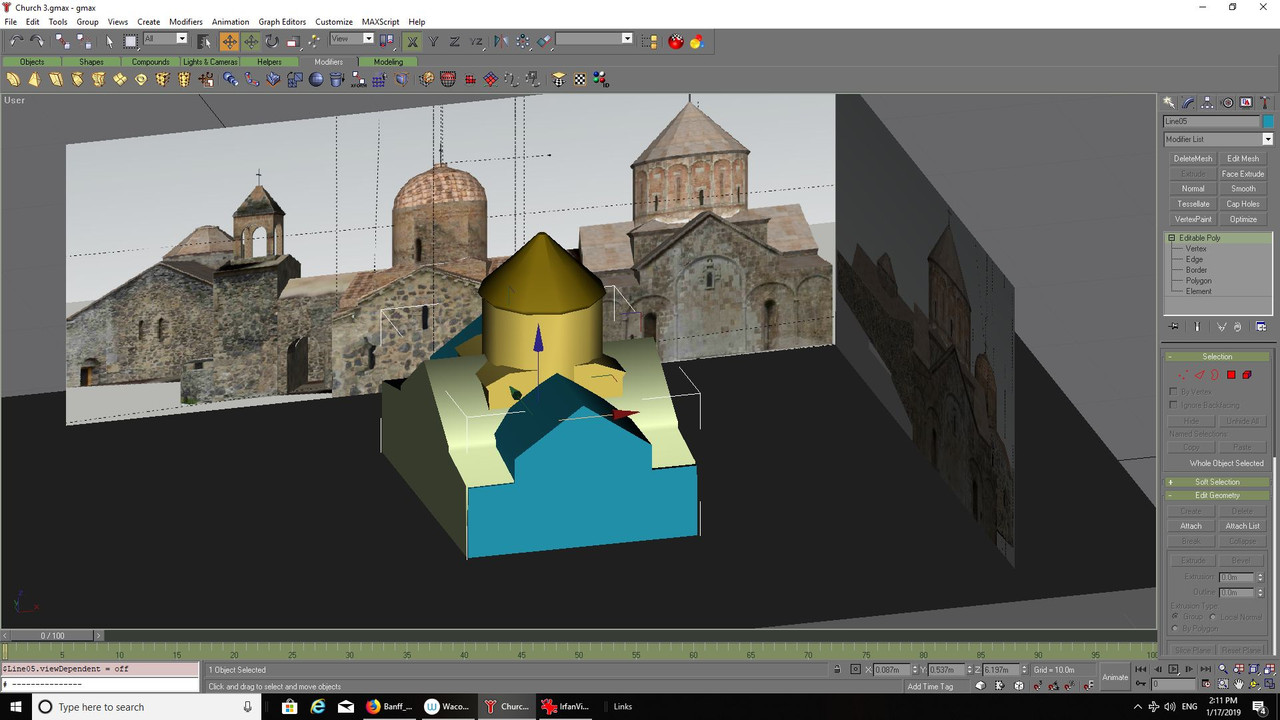The height and width of the screenshot is (720, 1280).
Task: Click the Optimize modifier button
Action: pyautogui.click(x=1243, y=219)
